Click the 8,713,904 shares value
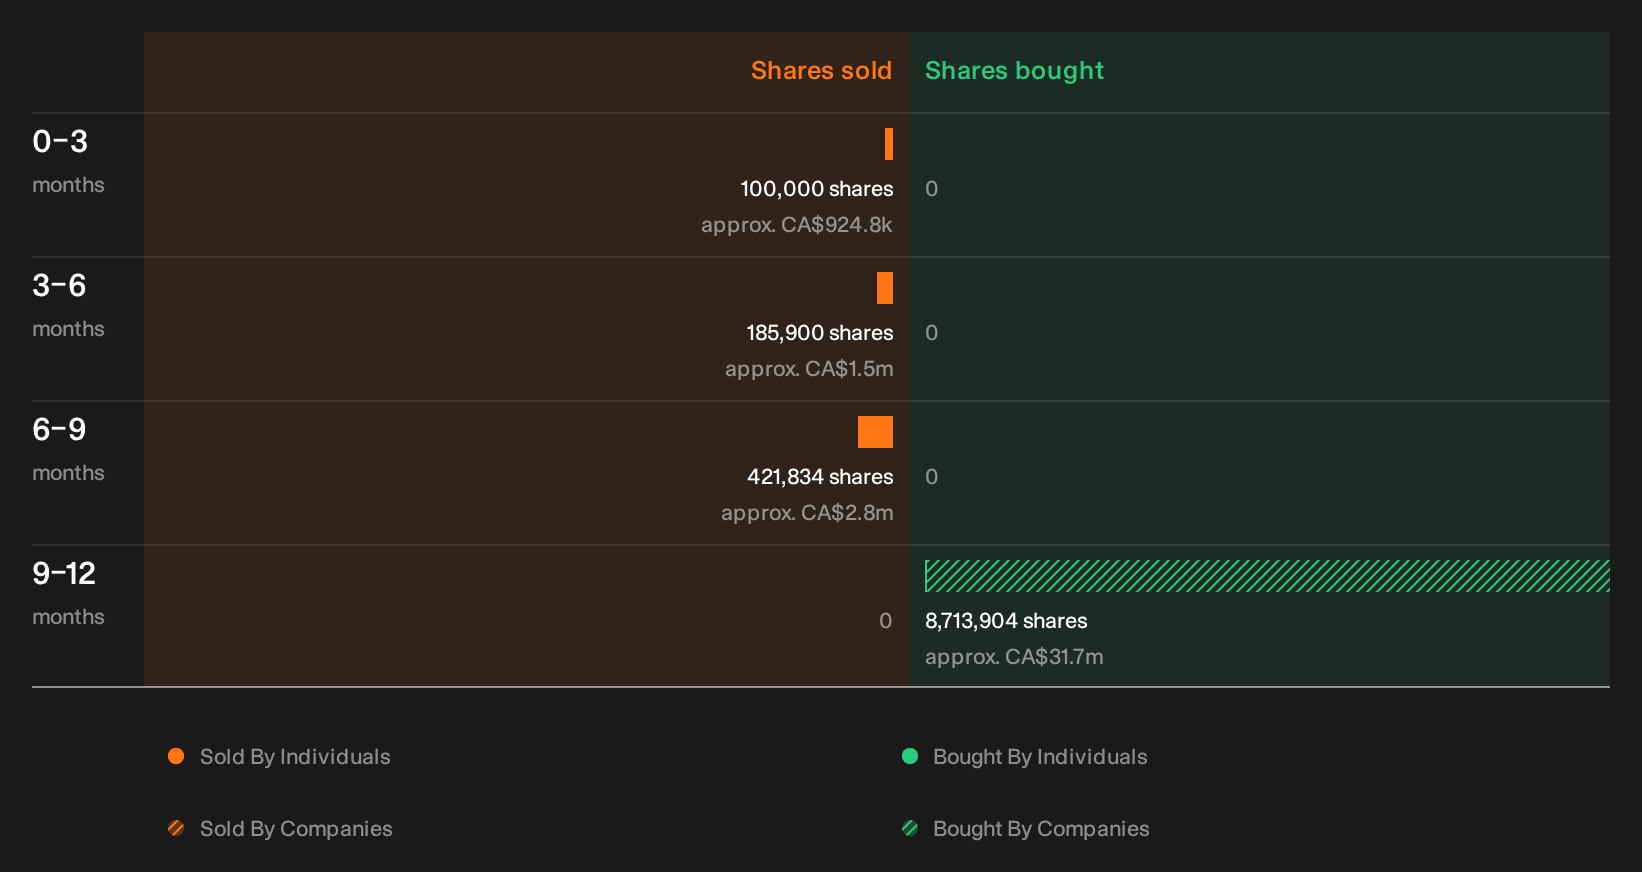The width and height of the screenshot is (1642, 872). [1006, 621]
